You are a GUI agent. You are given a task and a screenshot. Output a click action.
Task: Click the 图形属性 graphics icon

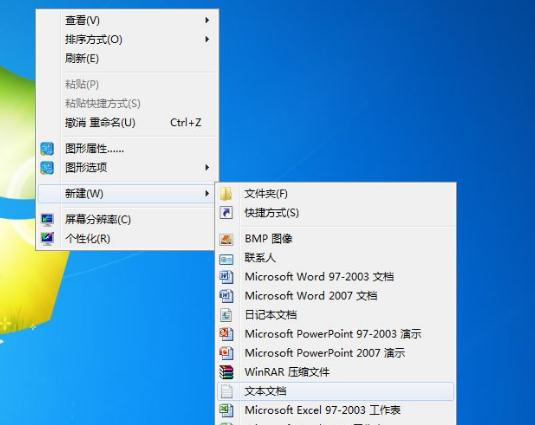coord(47,149)
